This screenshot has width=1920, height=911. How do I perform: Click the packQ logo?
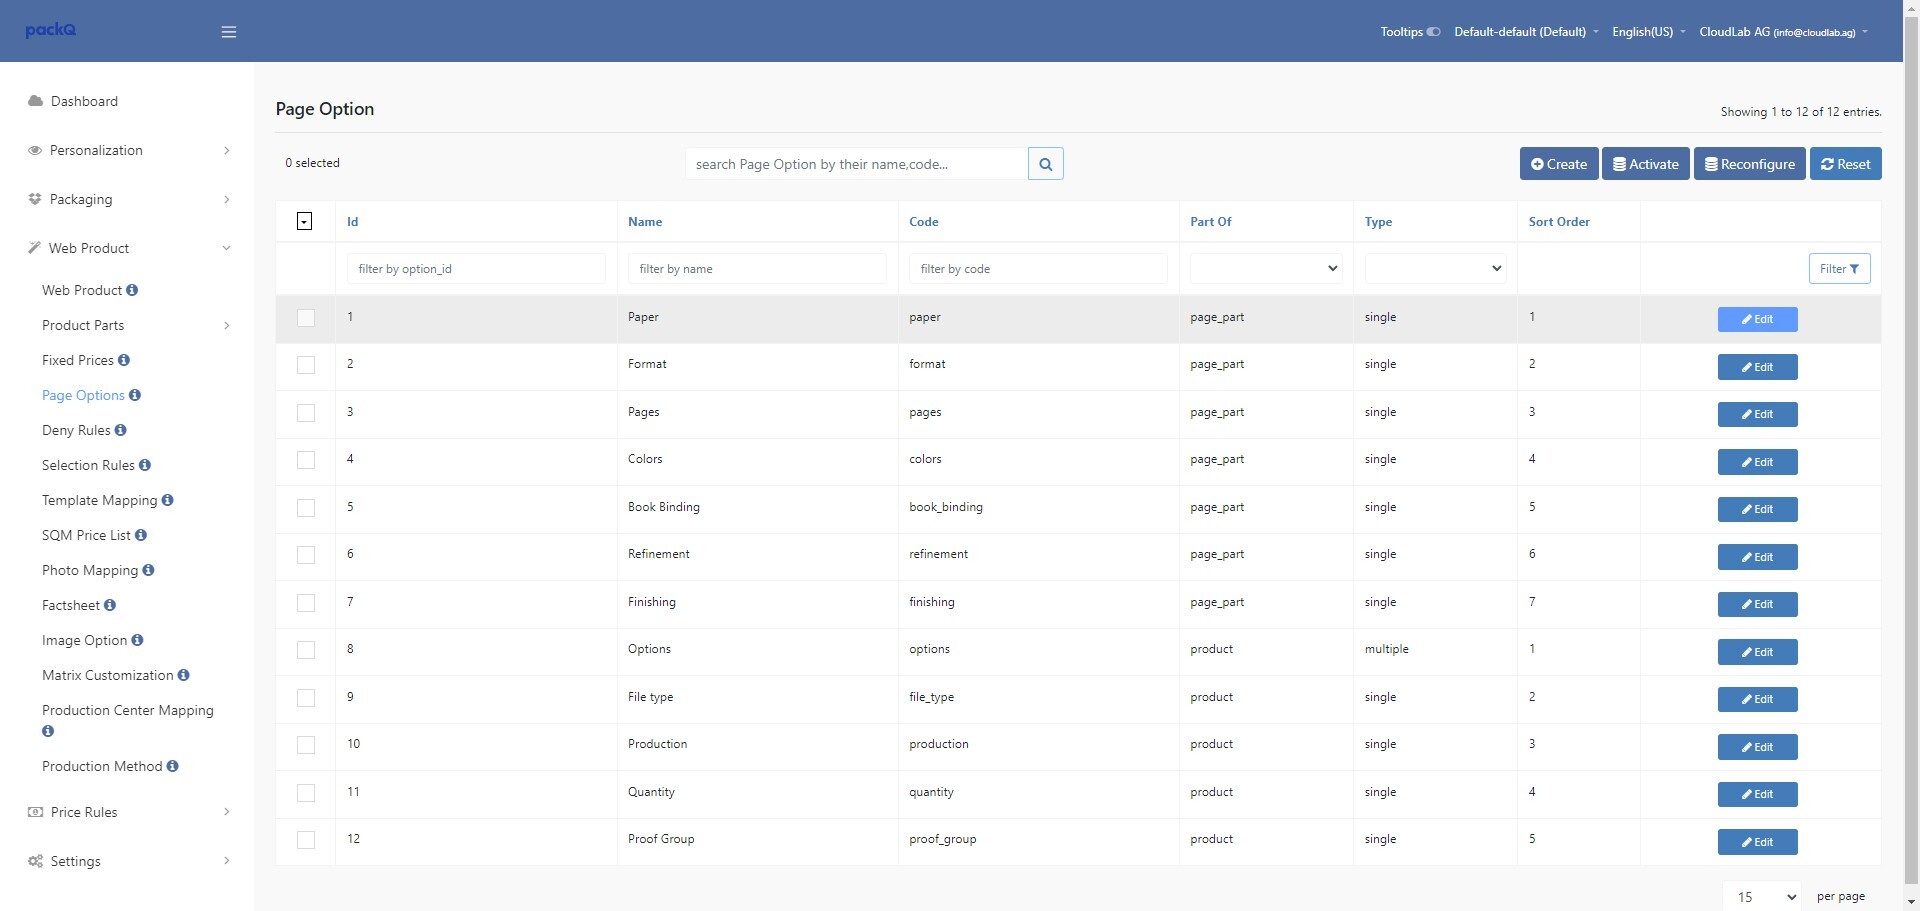[x=51, y=30]
